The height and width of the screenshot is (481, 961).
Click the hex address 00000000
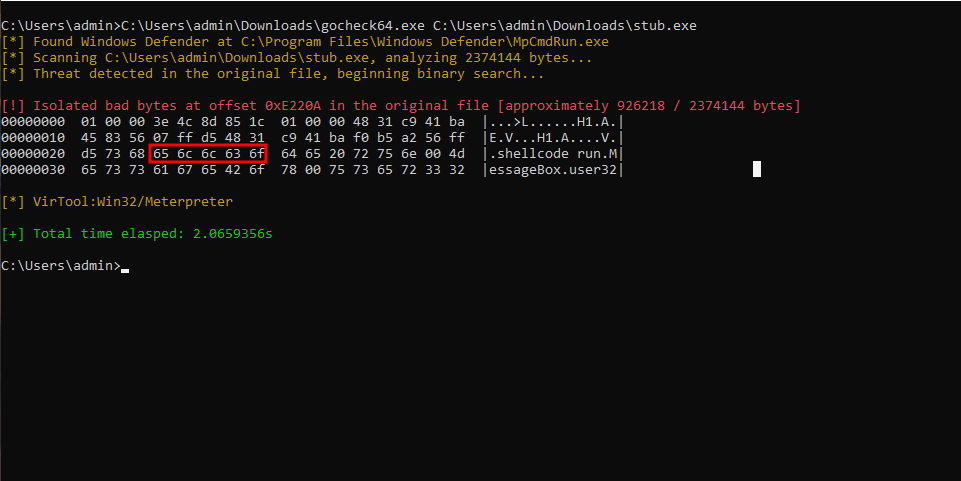coord(33,121)
